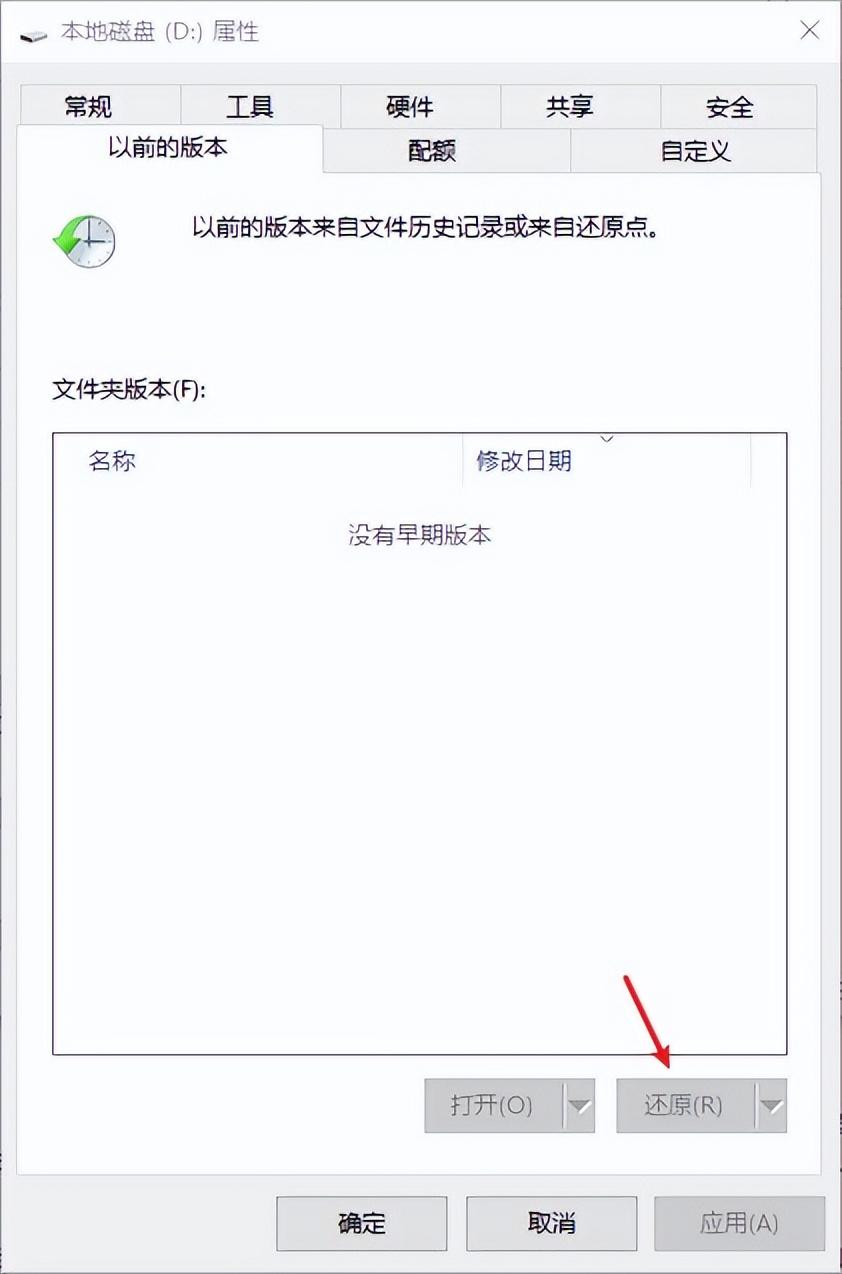The height and width of the screenshot is (1274, 842).
Task: Confirm with the 确定 button
Action: tap(362, 1223)
